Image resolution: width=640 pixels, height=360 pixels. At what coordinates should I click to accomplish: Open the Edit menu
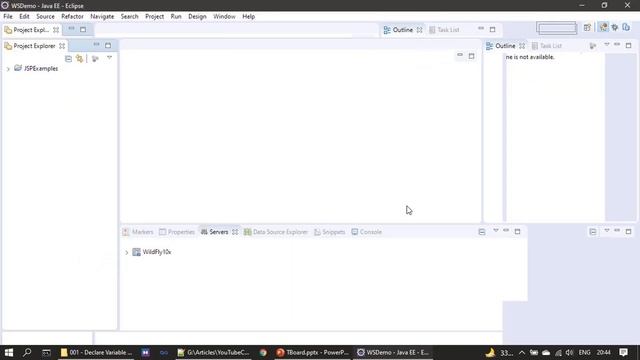[24, 16]
